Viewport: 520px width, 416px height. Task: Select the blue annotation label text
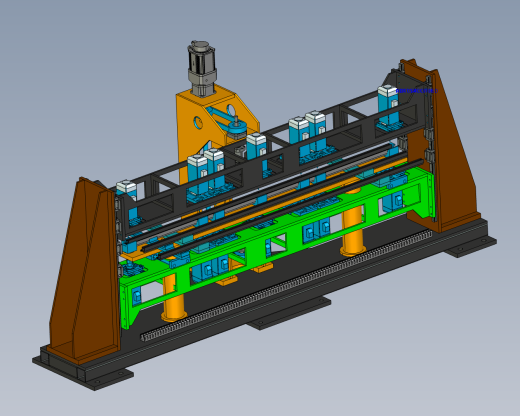[x=417, y=91]
